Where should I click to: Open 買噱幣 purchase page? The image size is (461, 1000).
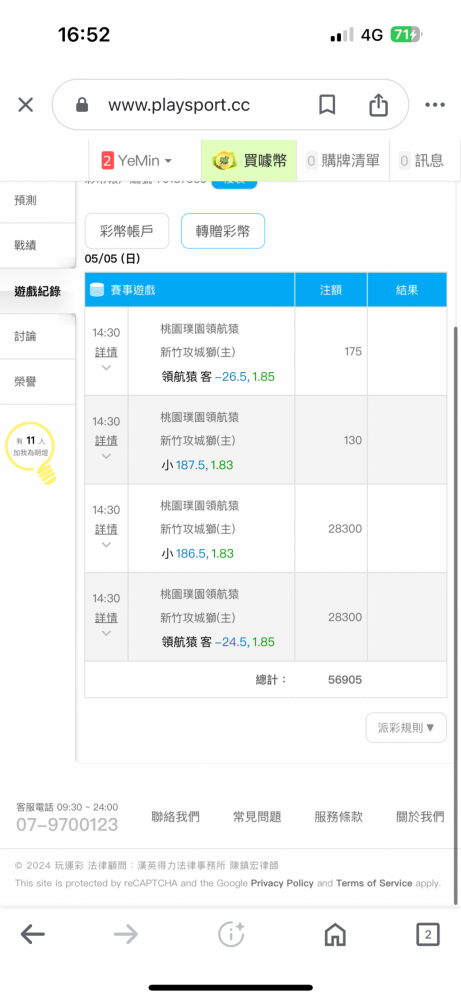(x=249, y=161)
